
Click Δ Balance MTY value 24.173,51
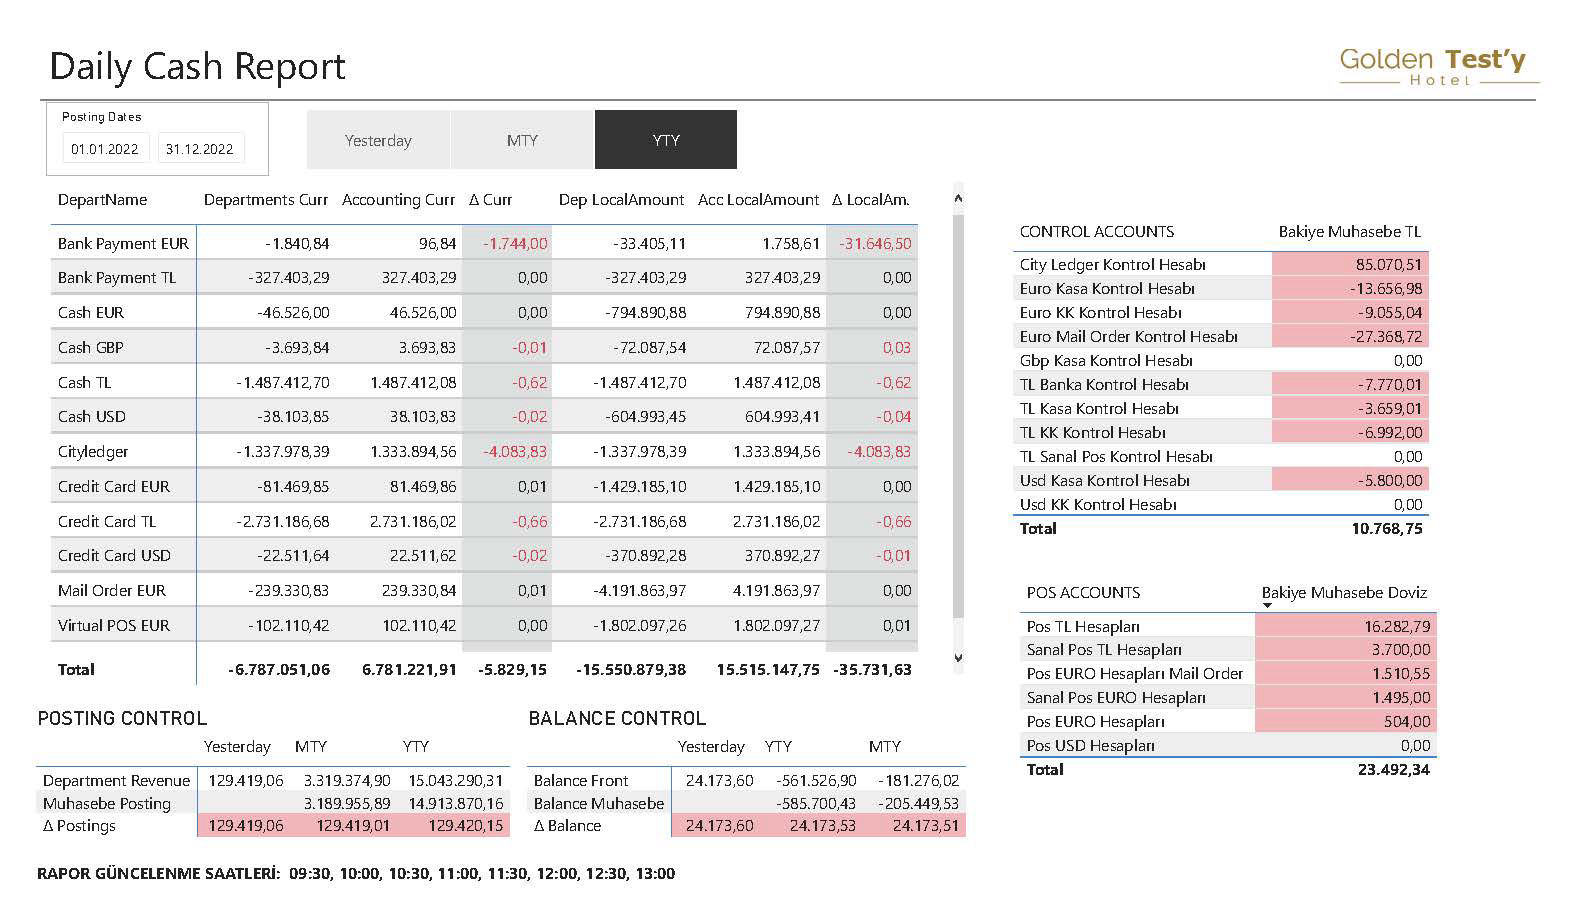[926, 826]
